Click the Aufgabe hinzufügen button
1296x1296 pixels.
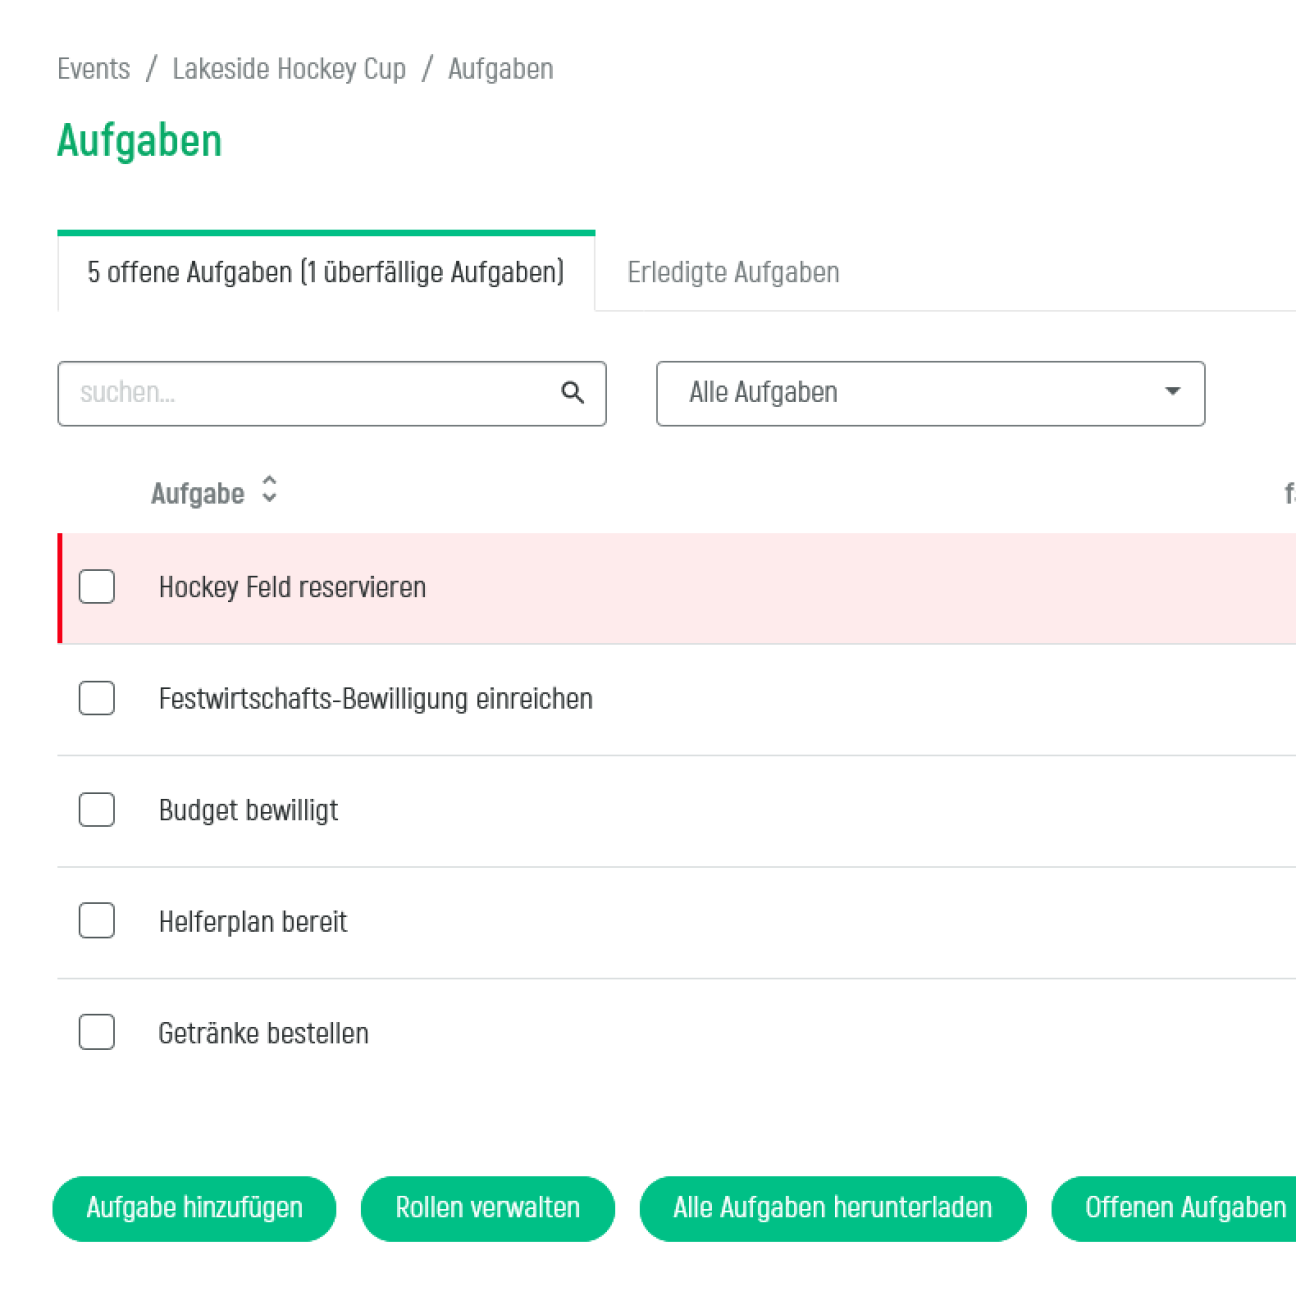click(194, 1208)
